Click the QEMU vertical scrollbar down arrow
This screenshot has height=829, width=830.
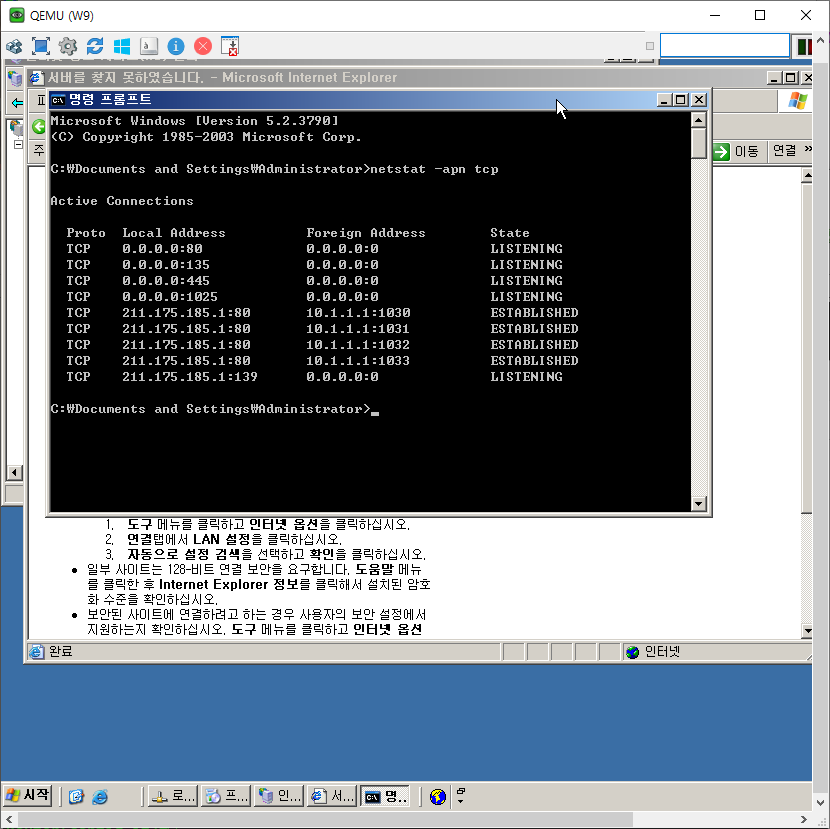coord(820,803)
